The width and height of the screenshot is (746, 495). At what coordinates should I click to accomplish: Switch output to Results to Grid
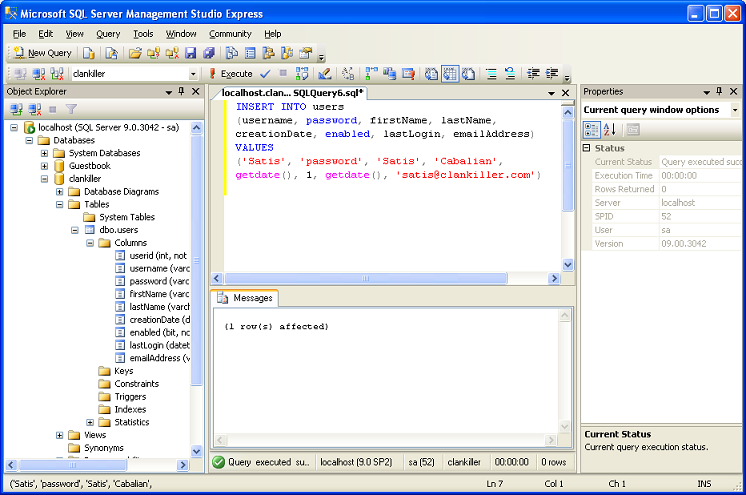pos(450,74)
